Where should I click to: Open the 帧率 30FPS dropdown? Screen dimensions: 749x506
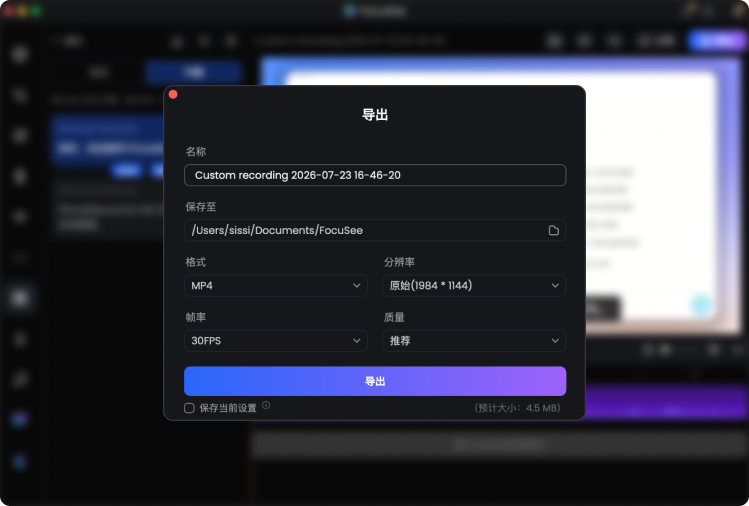276,341
